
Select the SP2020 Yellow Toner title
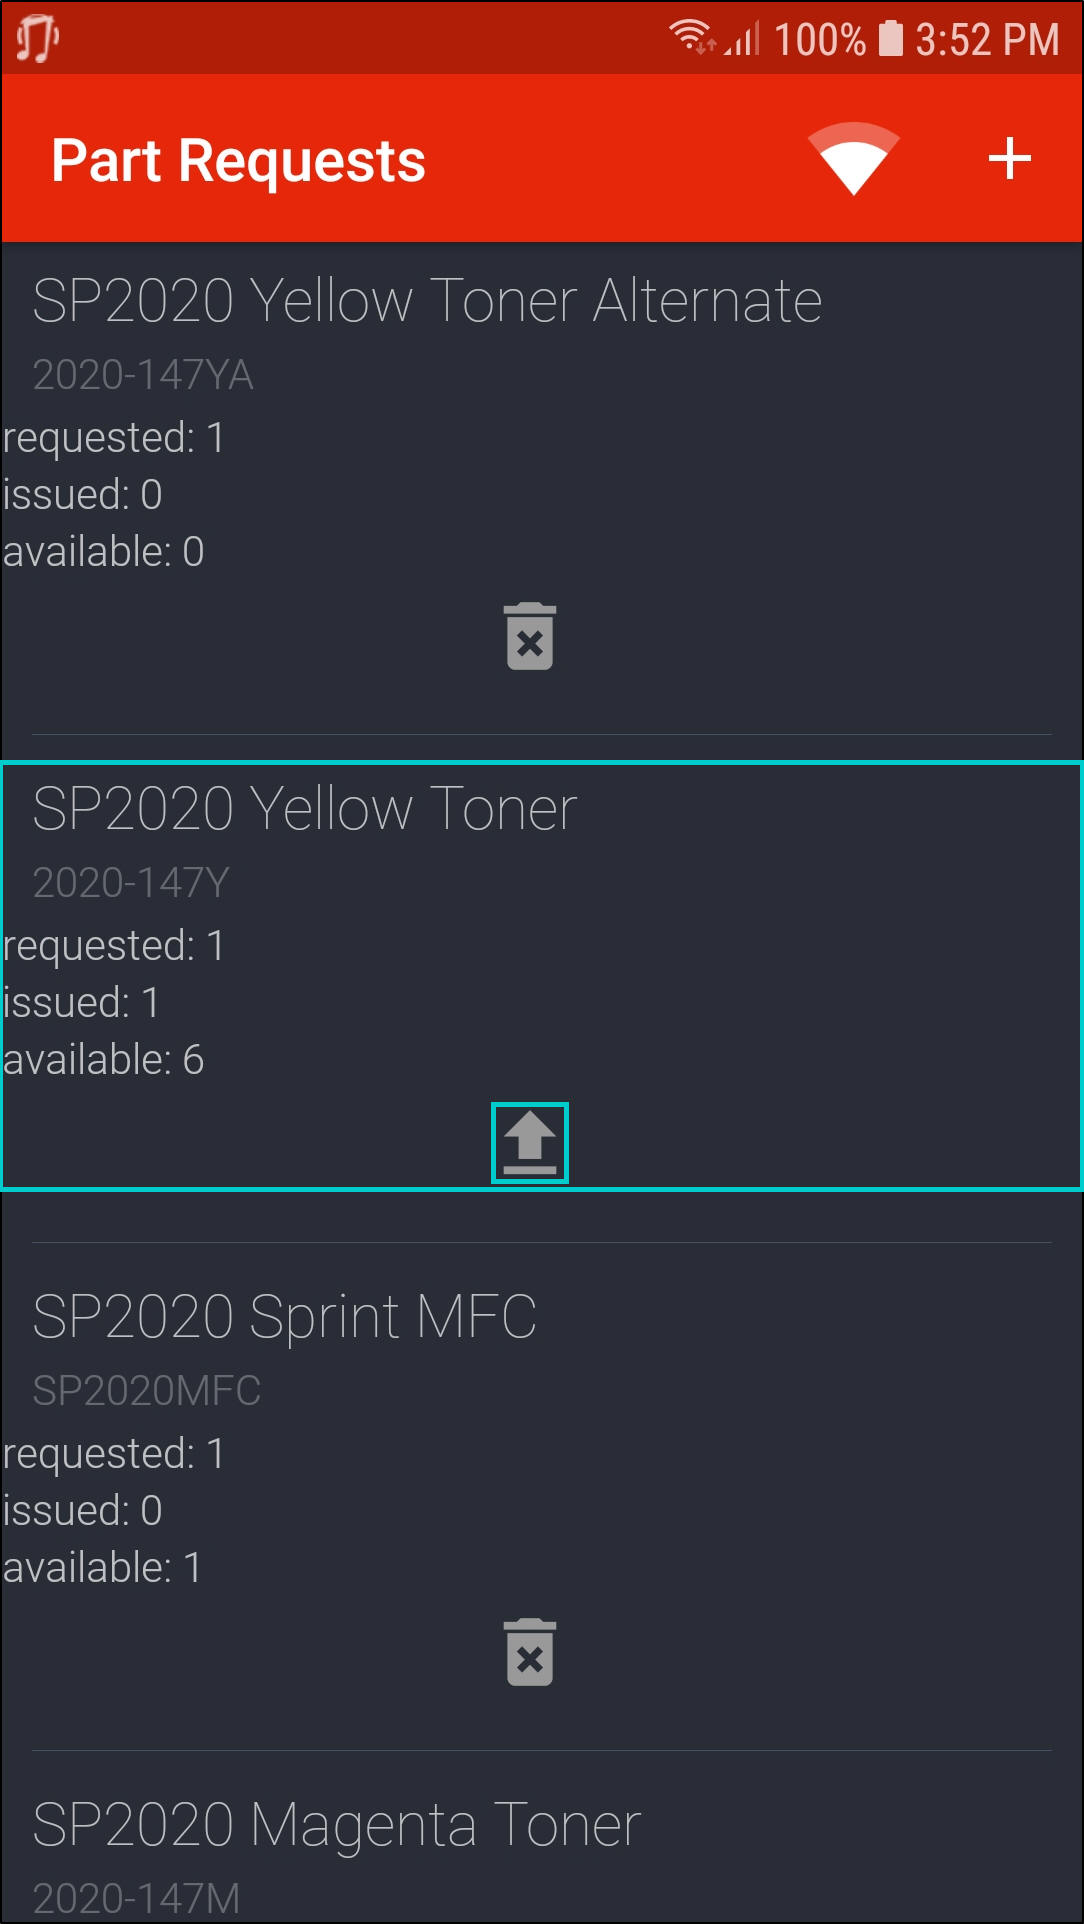coord(305,809)
